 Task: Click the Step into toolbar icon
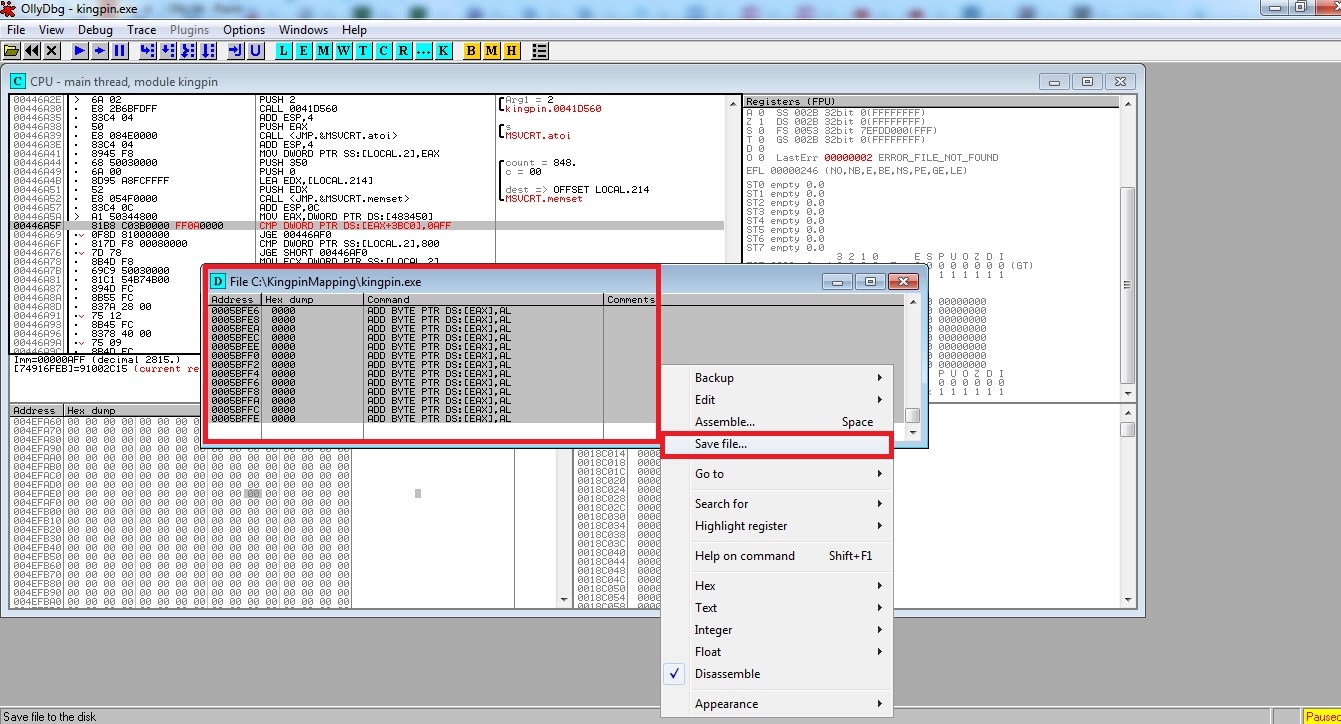148,50
